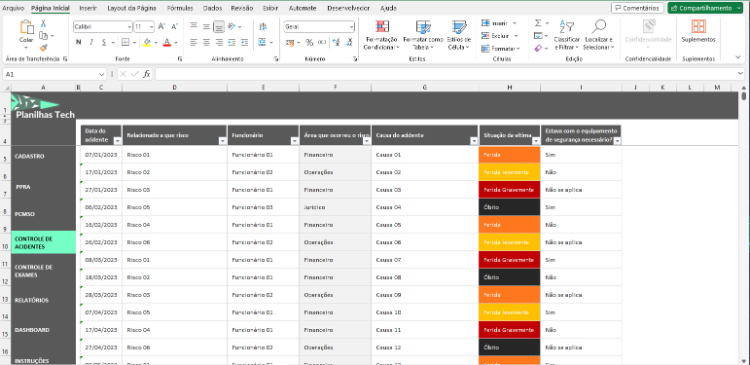Image resolution: width=750 pixels, height=365 pixels.
Task: Align text to top of cell
Action: pos(194,26)
